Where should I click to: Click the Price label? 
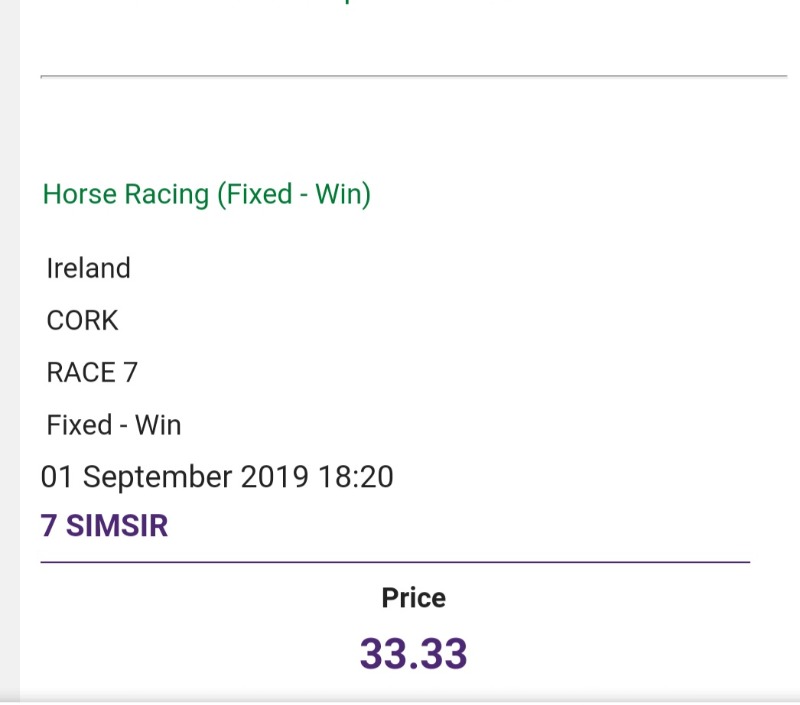[413, 598]
